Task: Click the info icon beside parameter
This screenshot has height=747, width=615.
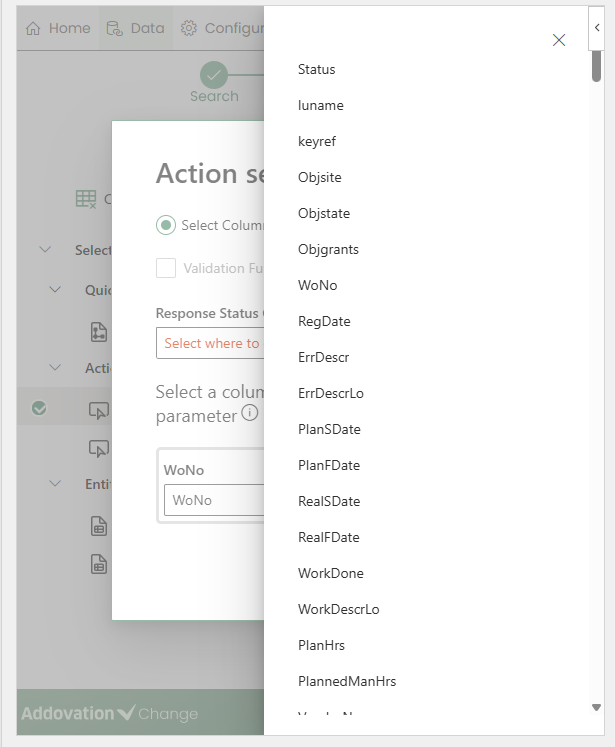Action: click(x=250, y=413)
